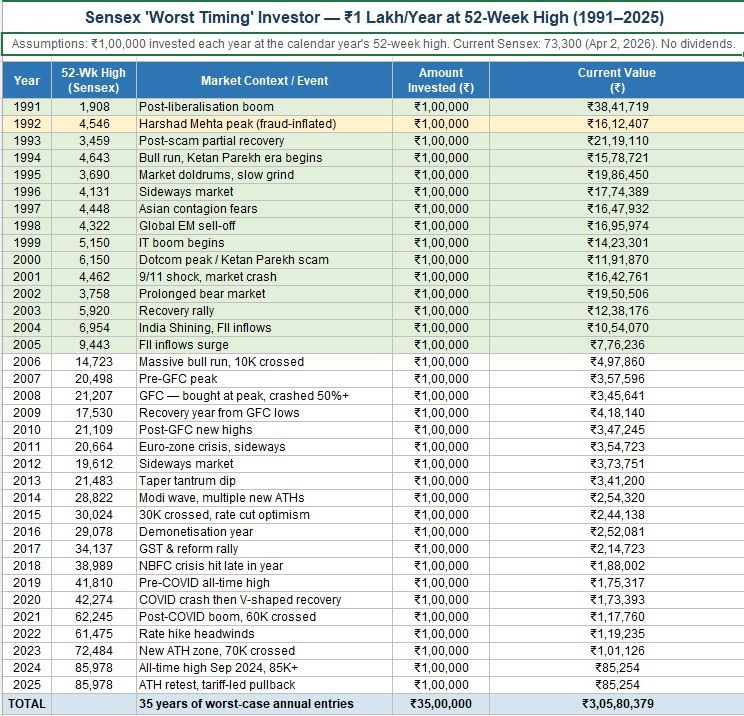Screen dimensions: 744x716
Task: Select 'GFC — bought at peak, crashed 50%+' cell
Action: (264, 396)
